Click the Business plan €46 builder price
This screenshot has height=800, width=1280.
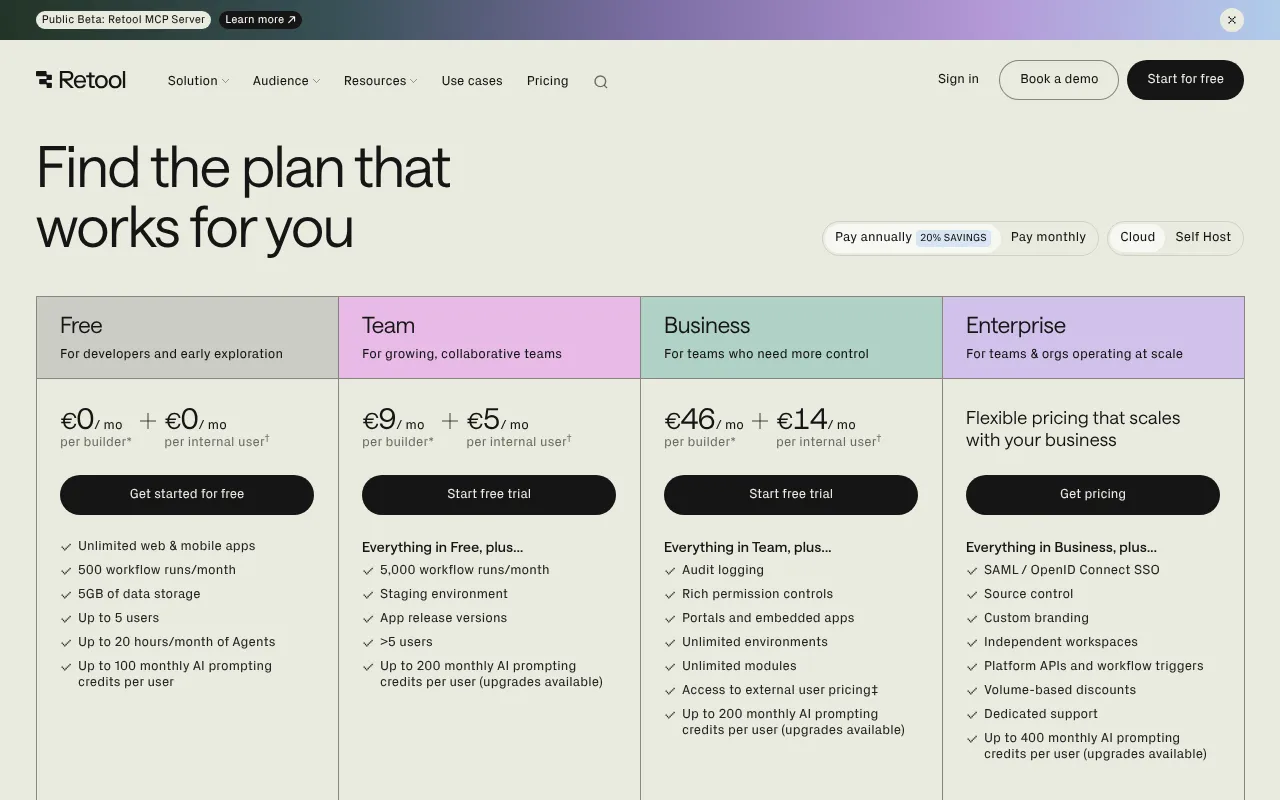(x=704, y=420)
